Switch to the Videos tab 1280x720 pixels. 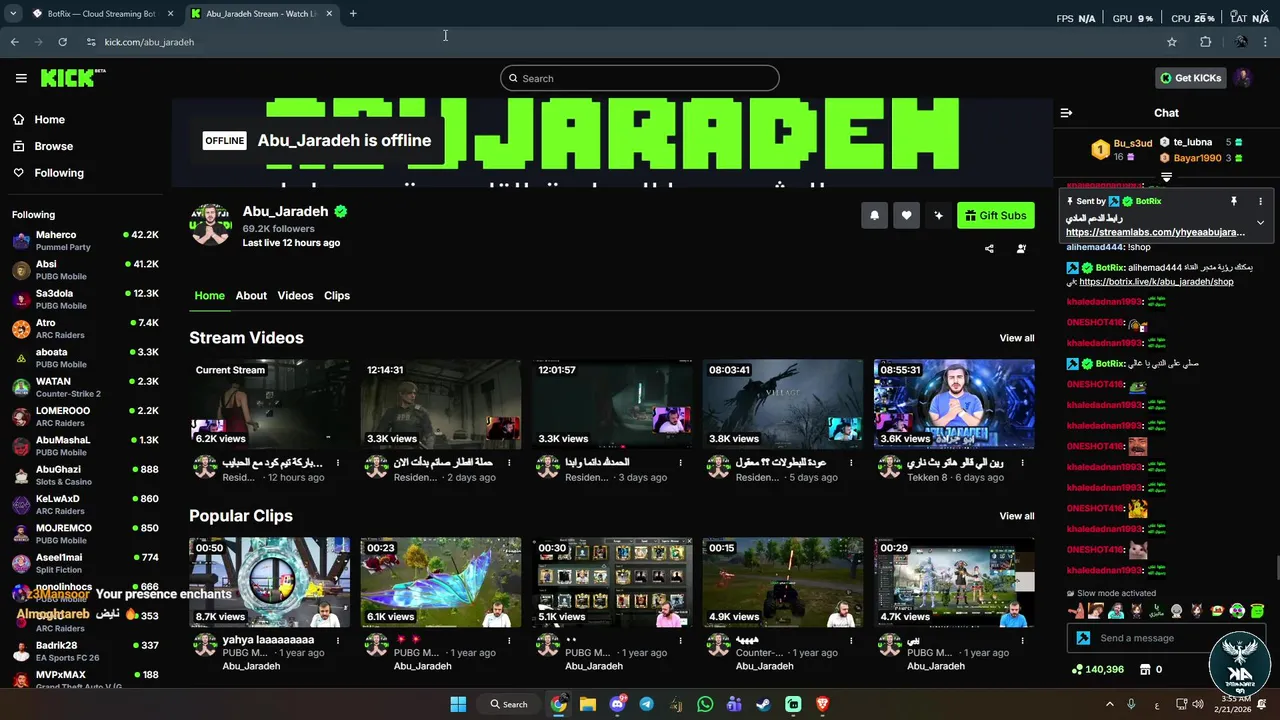(x=295, y=295)
